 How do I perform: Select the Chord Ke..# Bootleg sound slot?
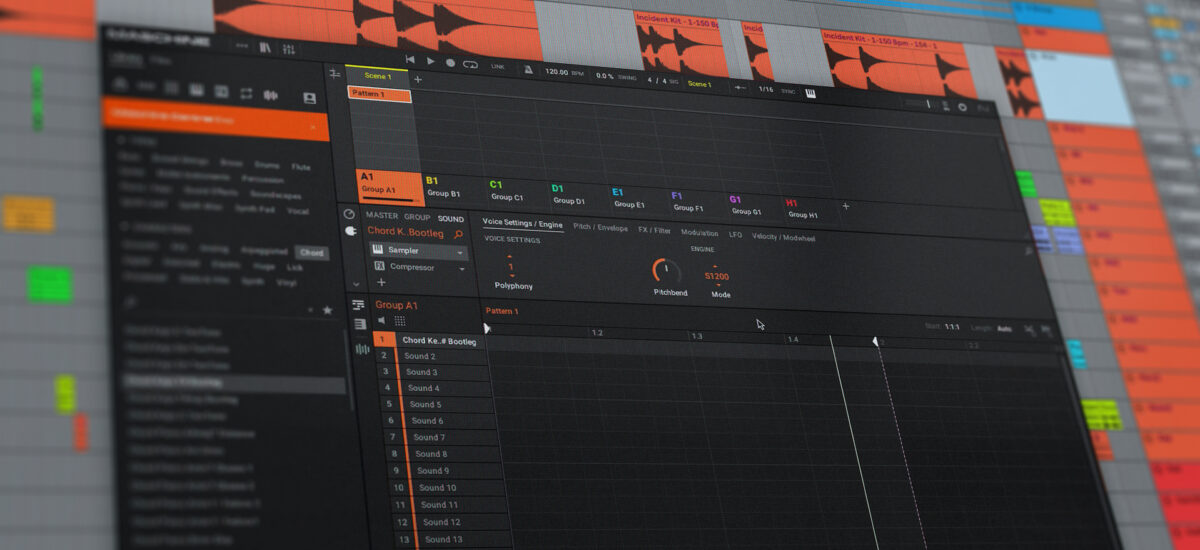coord(431,341)
